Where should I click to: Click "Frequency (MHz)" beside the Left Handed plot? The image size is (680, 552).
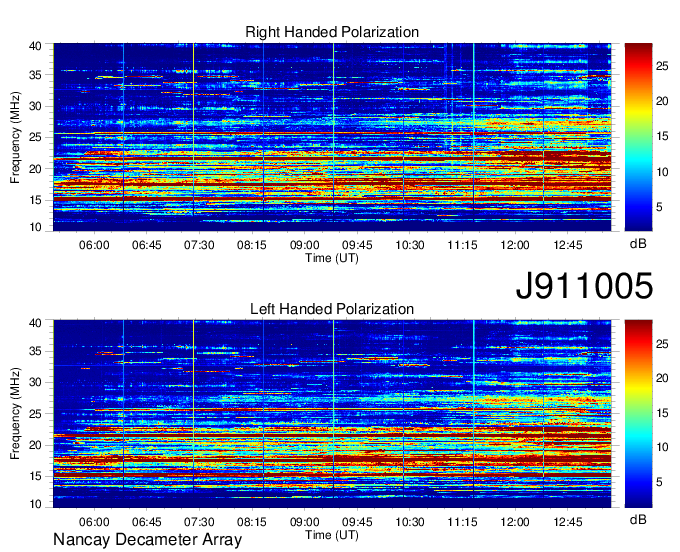[x=15, y=414]
